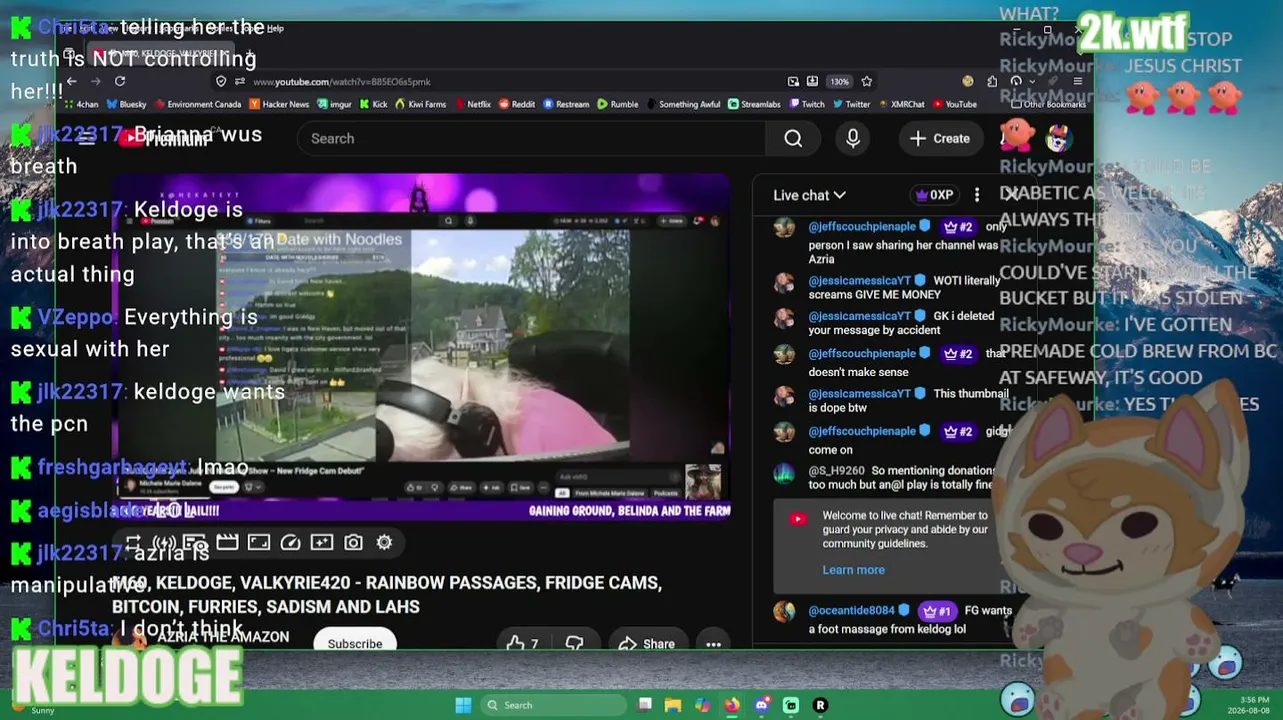Open File Explorer from the taskbar
Screen dimensions: 1283x720
point(673,705)
